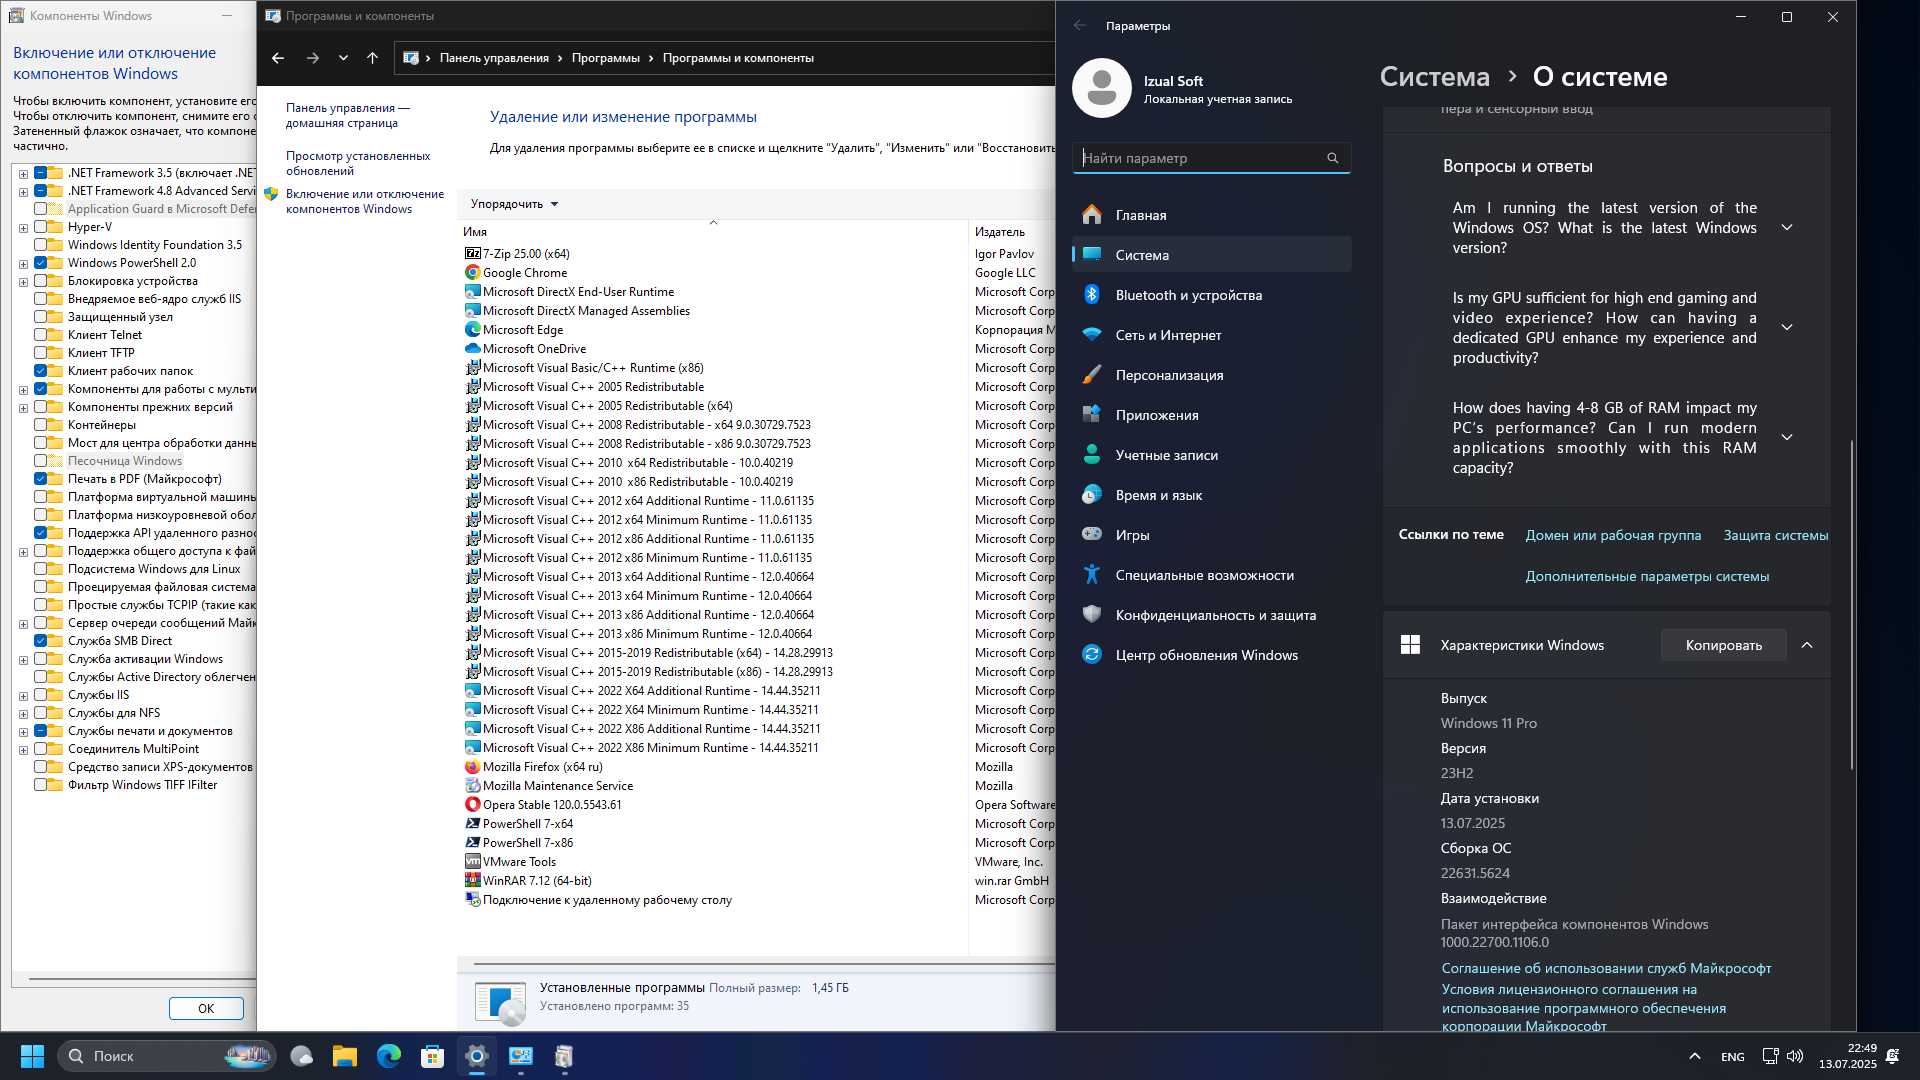Enable the Windows Identity Foundation 3.5 checkbox
The width and height of the screenshot is (1920, 1080).
pos(41,245)
